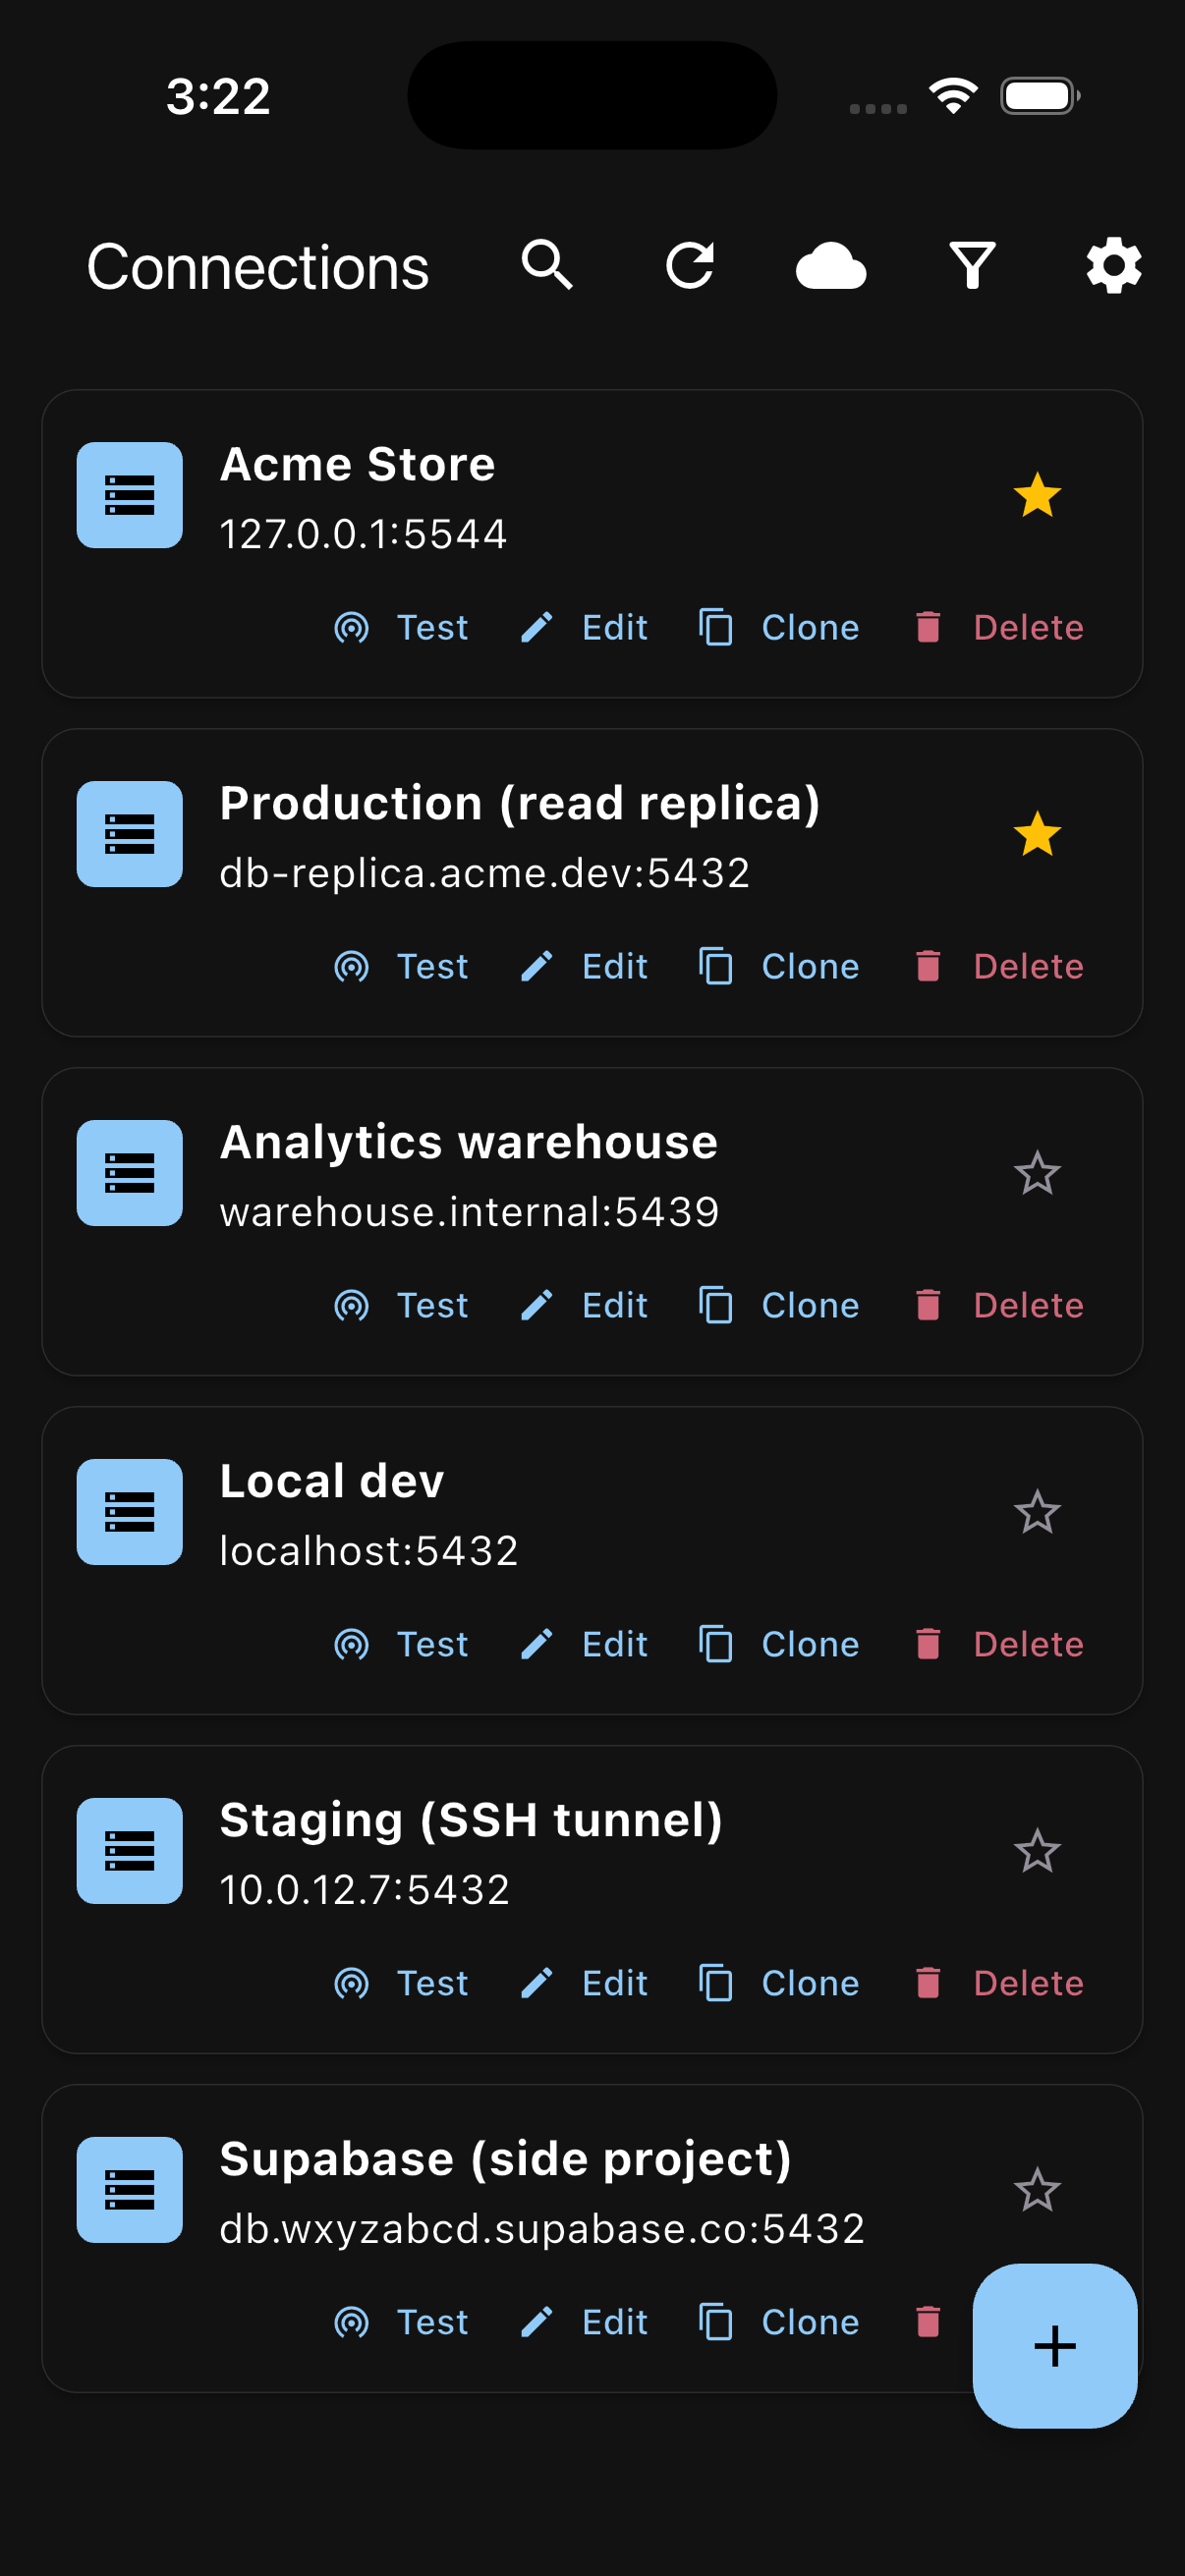Select 'Production (read replica)' title
1185x2576 pixels.
520,804
